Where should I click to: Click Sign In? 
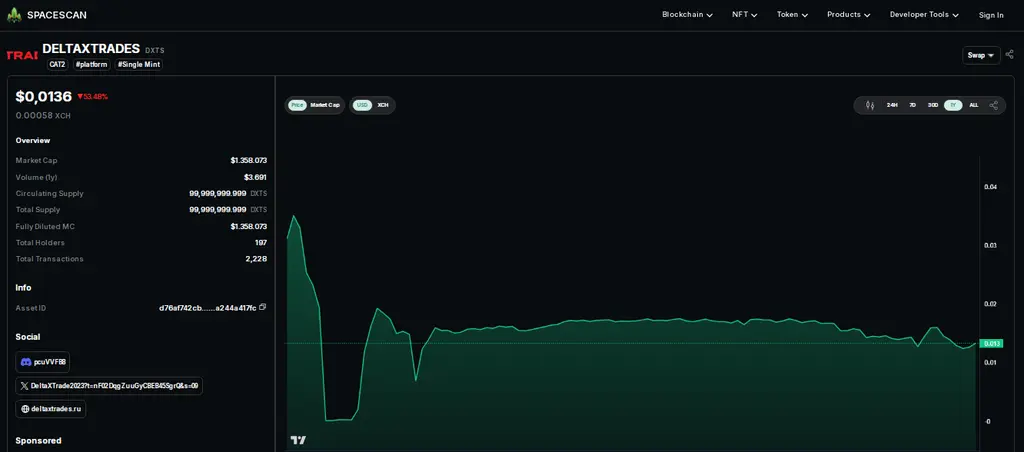coord(991,15)
